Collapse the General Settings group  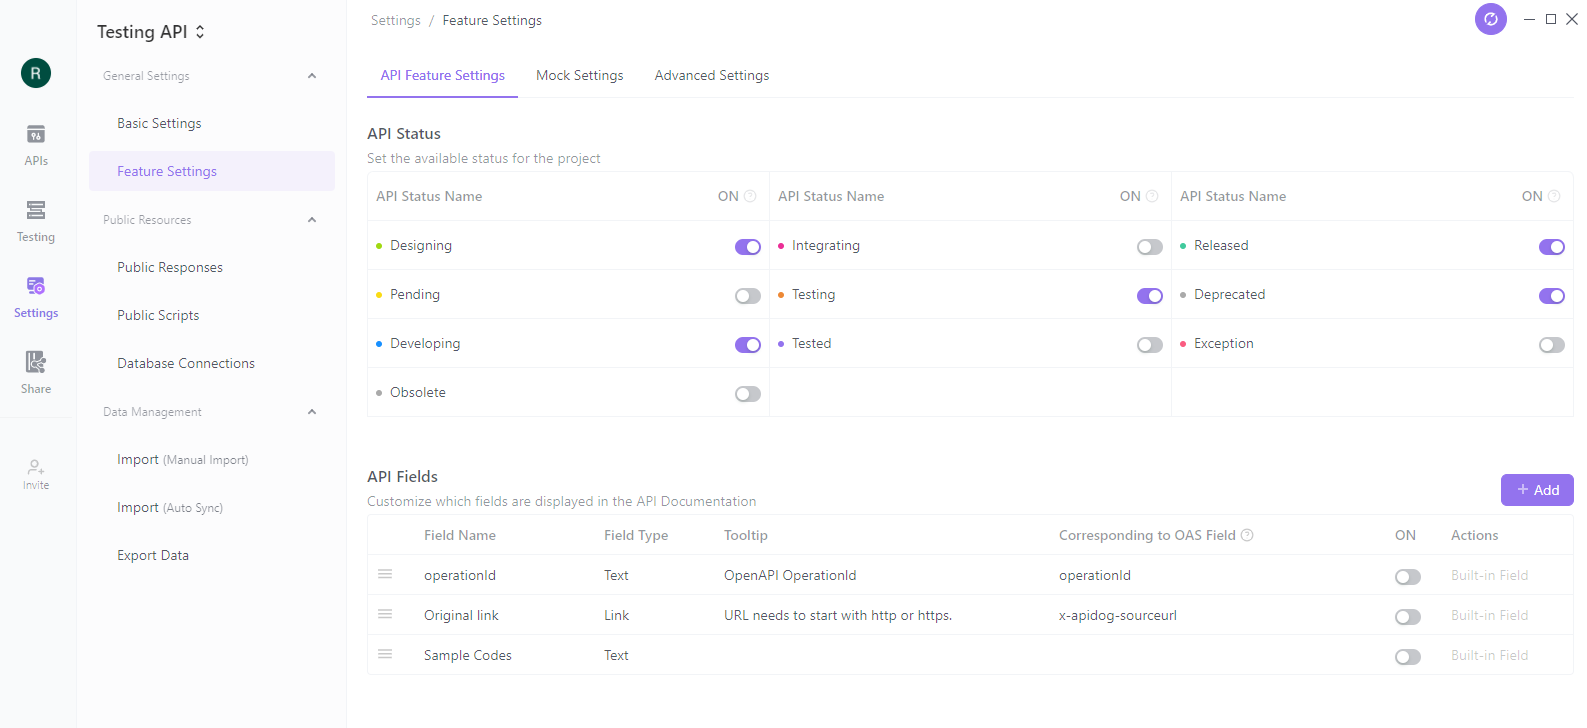point(312,76)
